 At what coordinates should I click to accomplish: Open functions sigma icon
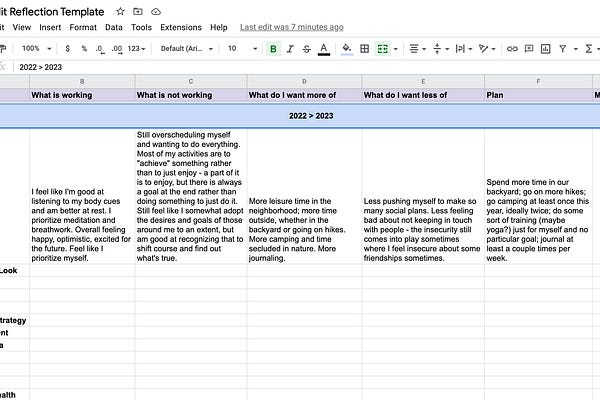pos(589,49)
